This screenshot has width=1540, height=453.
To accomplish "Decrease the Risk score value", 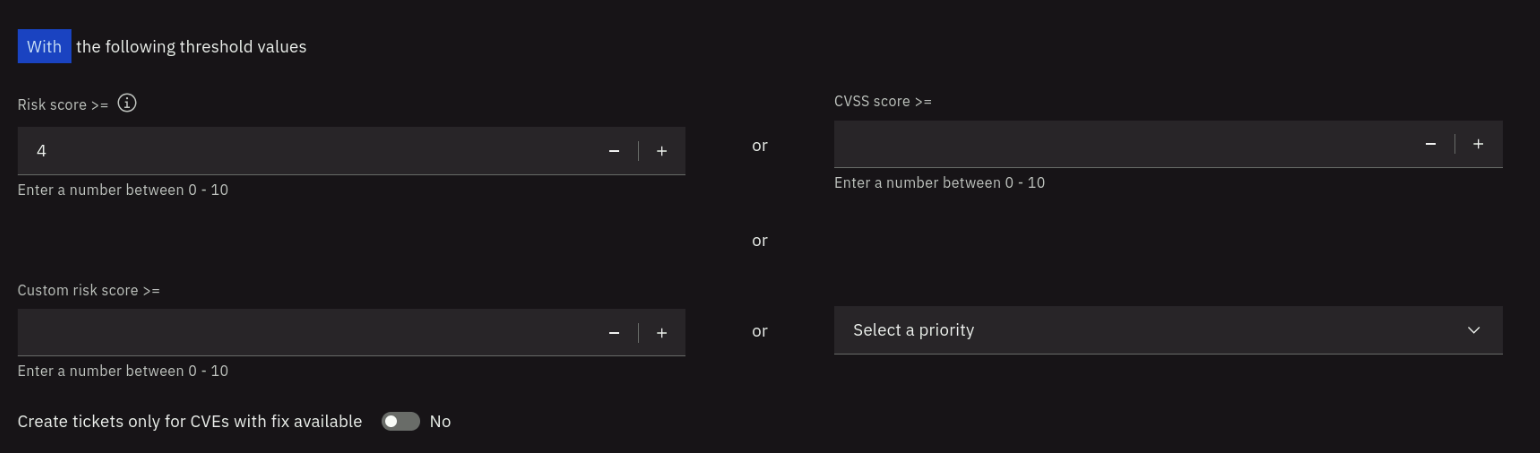I will tap(614, 151).
